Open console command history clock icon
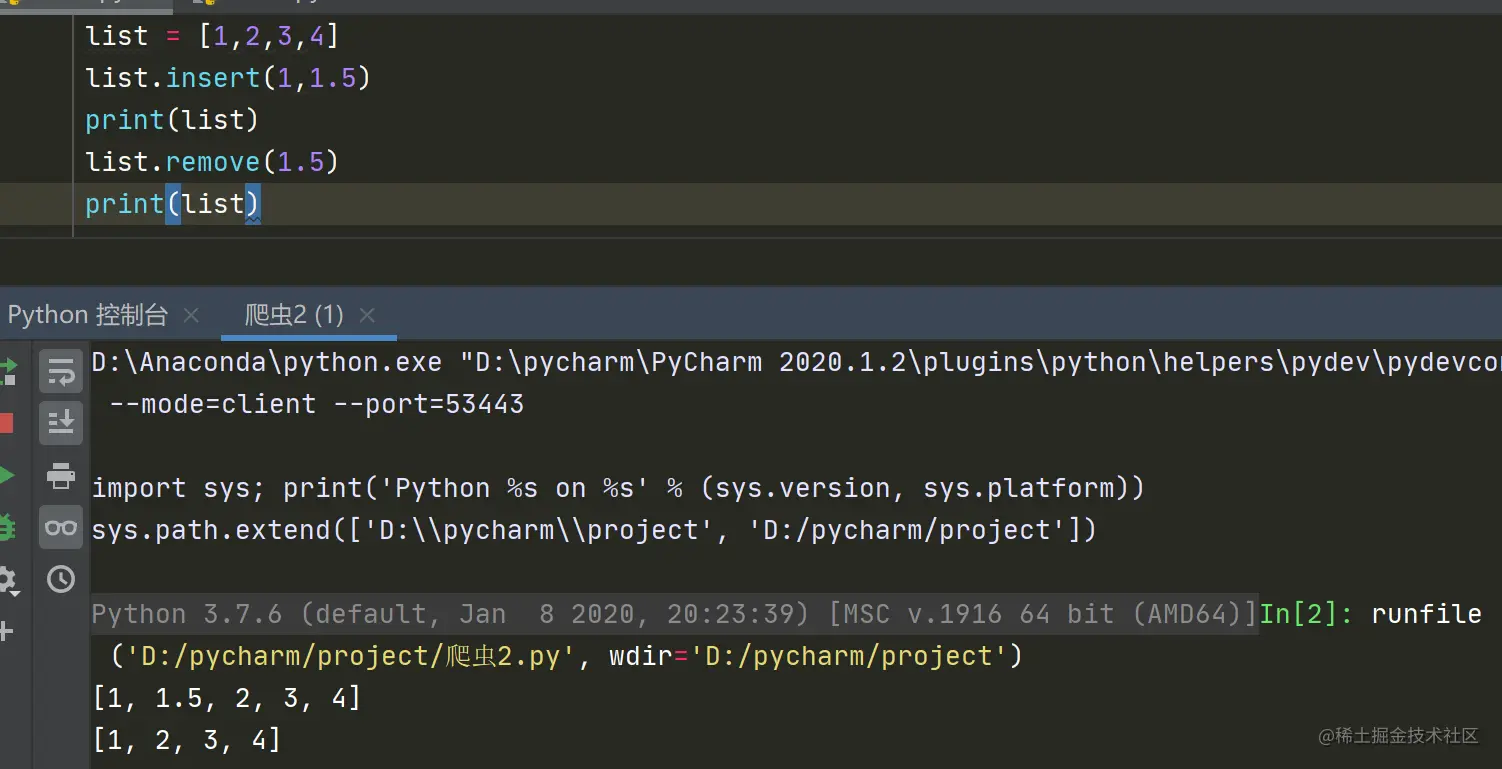This screenshot has width=1502, height=769. pos(61,579)
